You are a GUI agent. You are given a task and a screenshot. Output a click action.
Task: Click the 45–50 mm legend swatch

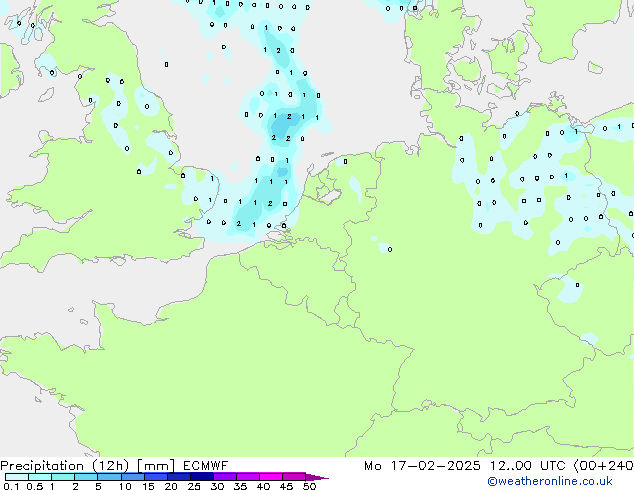click(x=294, y=477)
